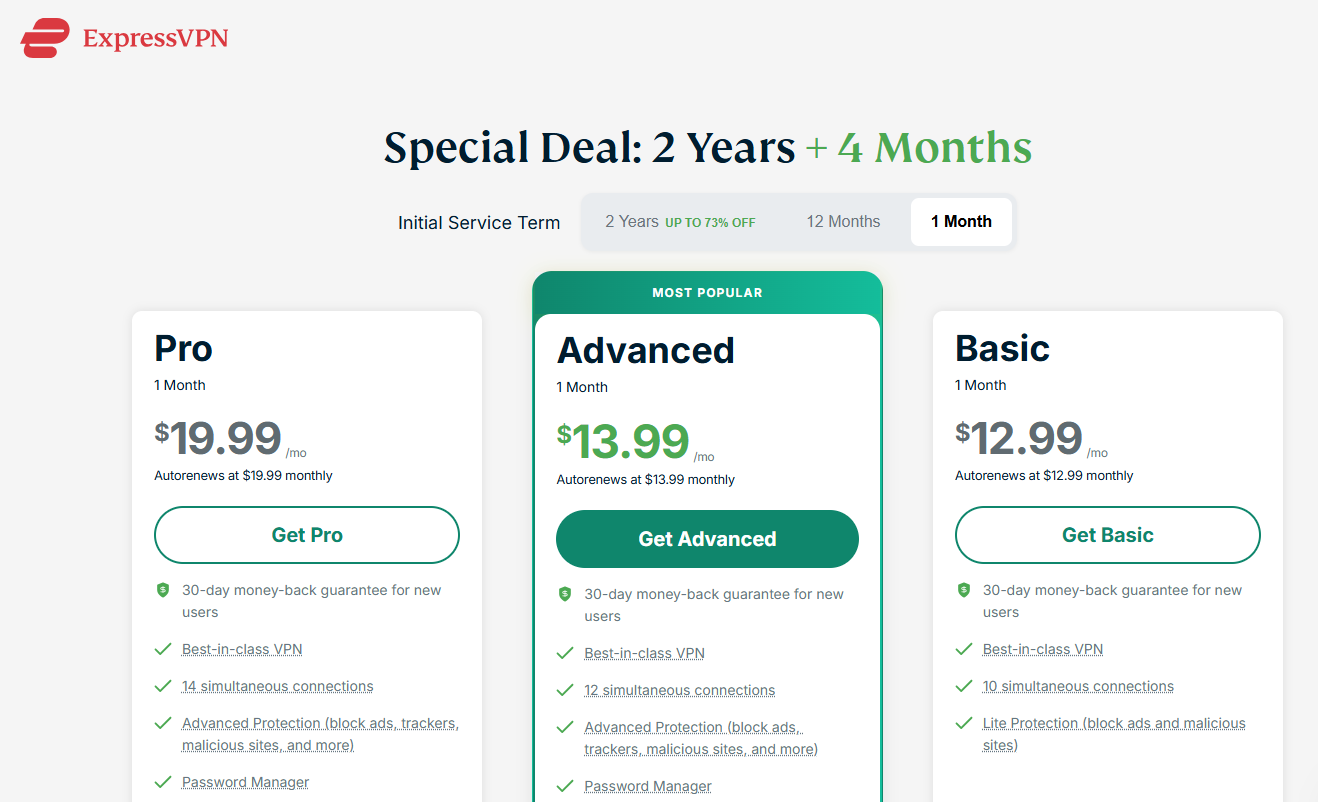Click the Basic money-back guarantee shield icon

coord(964,590)
